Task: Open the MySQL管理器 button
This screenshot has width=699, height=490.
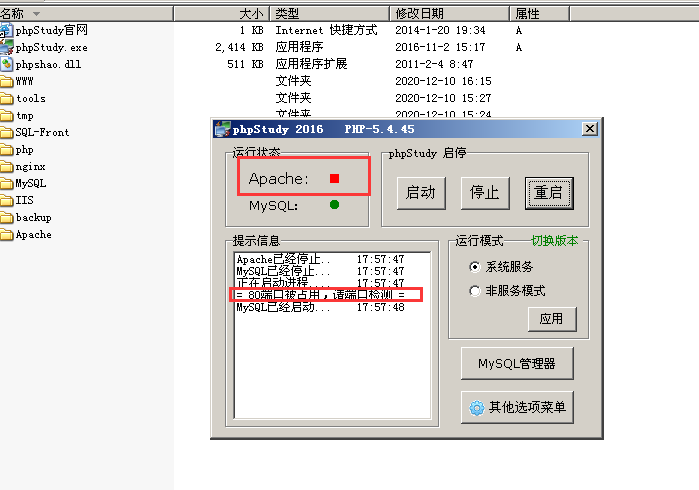Action: 517,363
